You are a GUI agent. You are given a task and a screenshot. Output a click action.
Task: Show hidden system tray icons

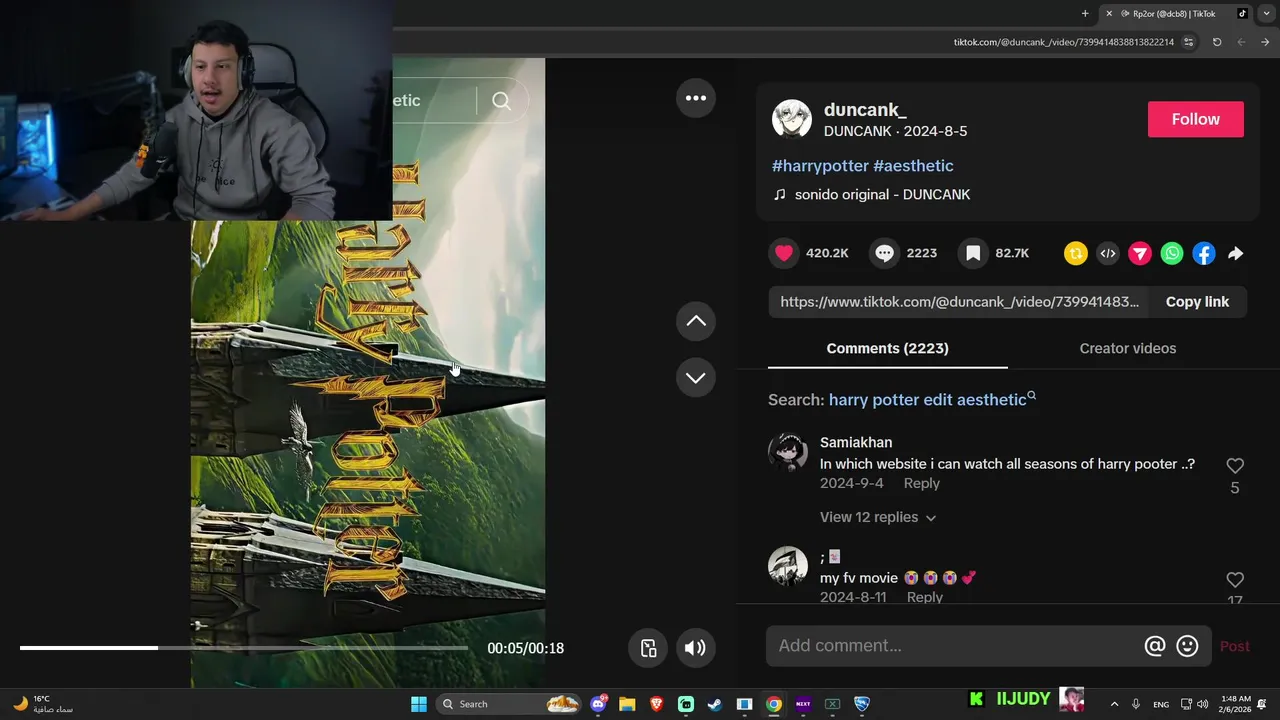(x=1114, y=704)
